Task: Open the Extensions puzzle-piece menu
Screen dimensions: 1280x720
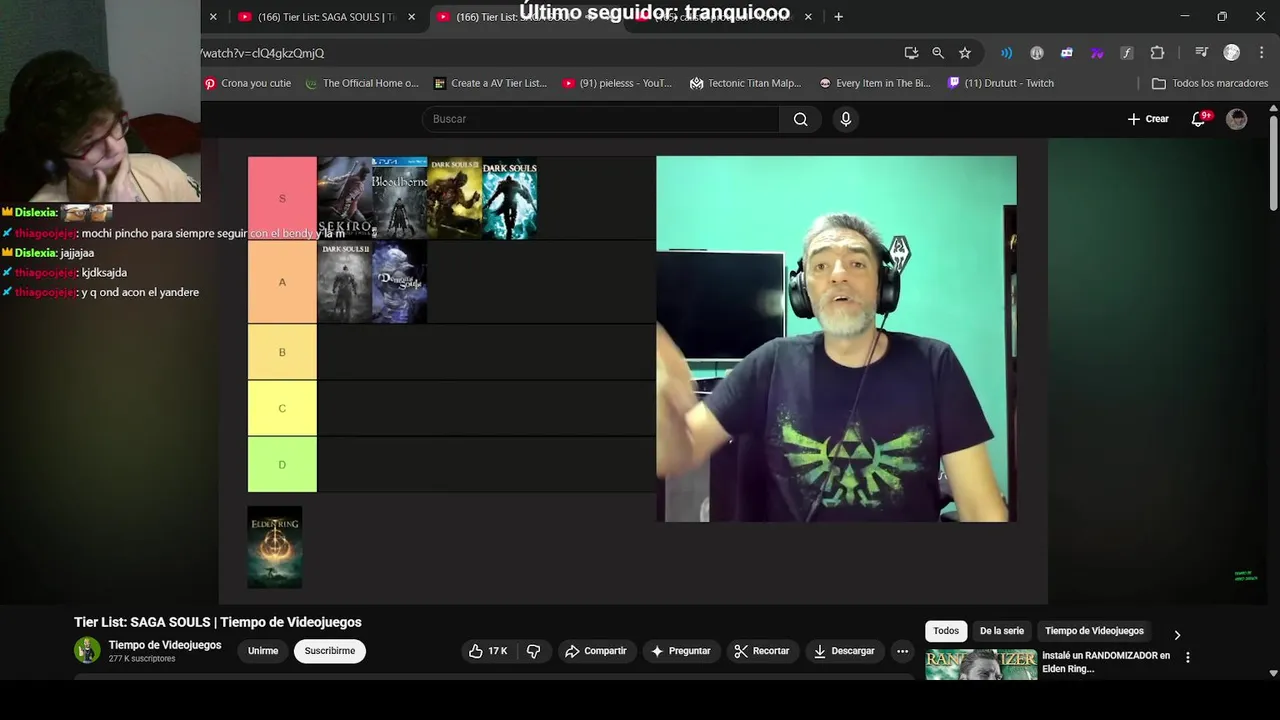Action: point(1157,53)
